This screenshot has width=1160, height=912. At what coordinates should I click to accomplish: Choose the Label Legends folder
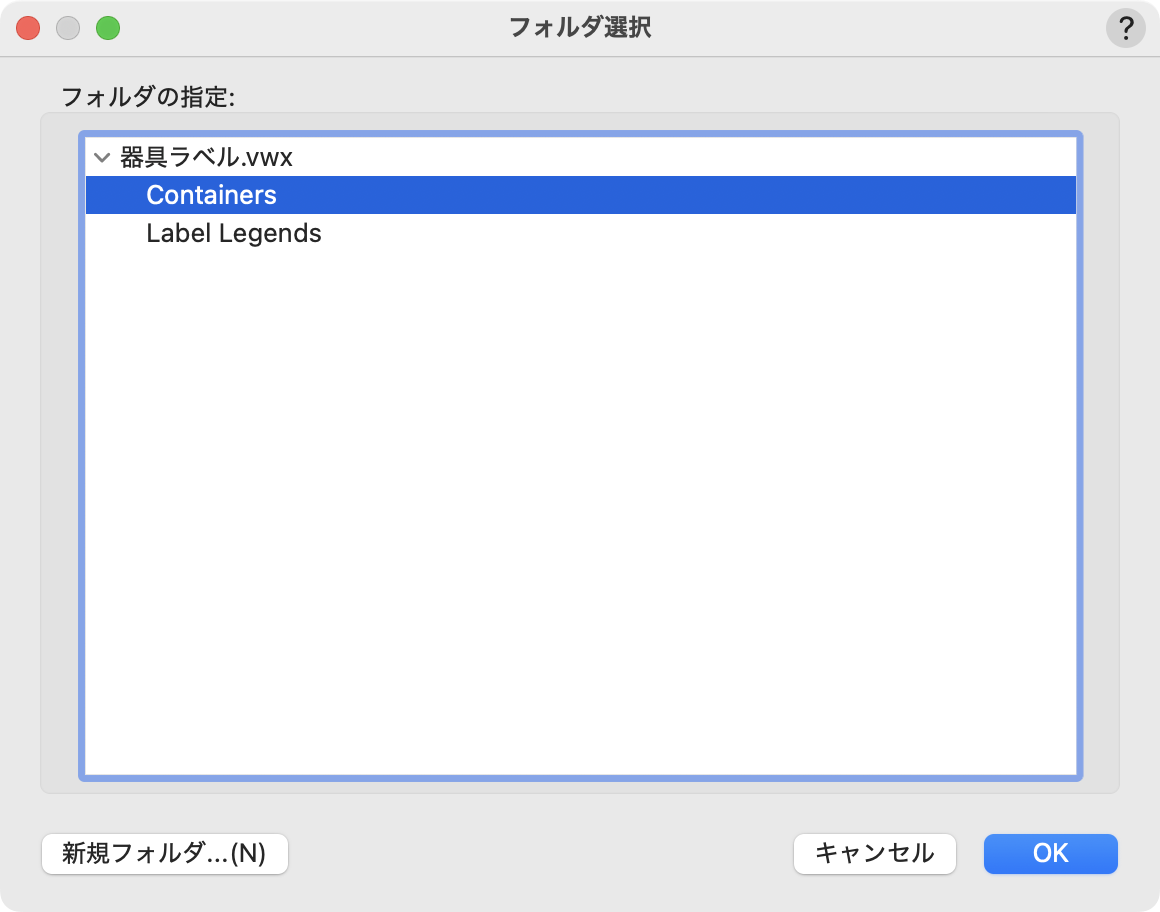[x=233, y=234]
